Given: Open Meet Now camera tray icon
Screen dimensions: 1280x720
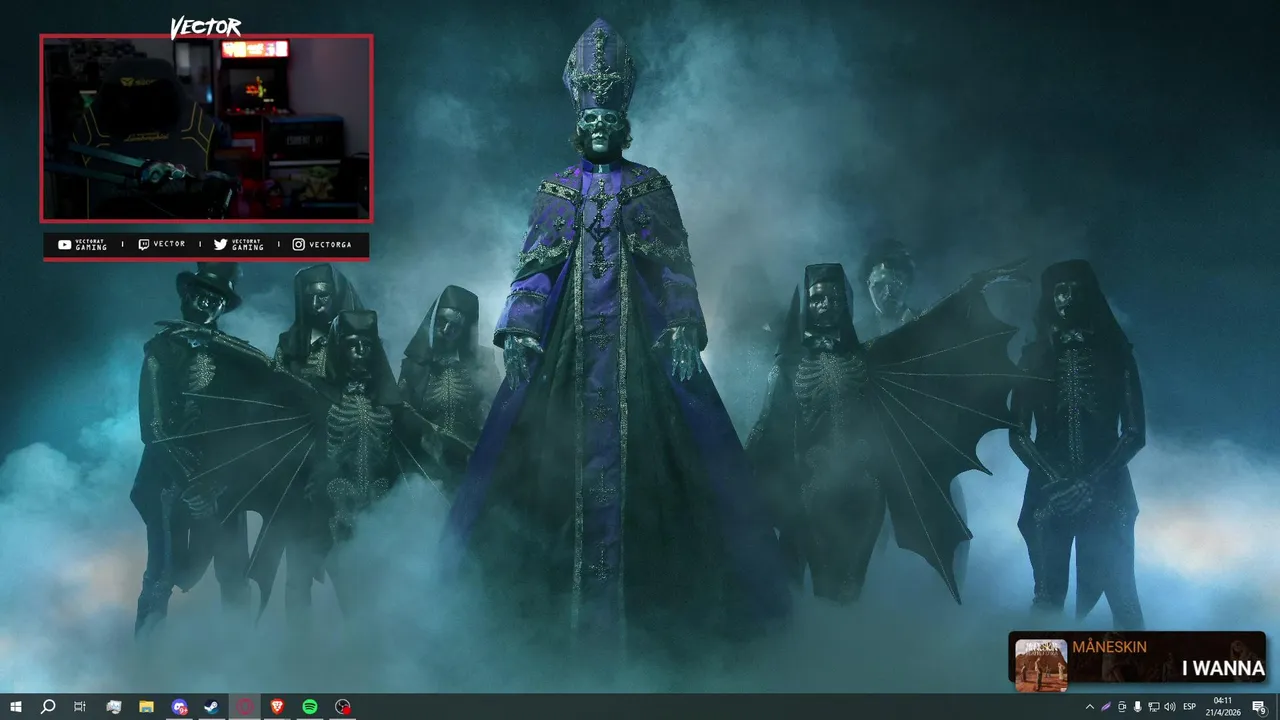Looking at the screenshot, I should (1122, 707).
